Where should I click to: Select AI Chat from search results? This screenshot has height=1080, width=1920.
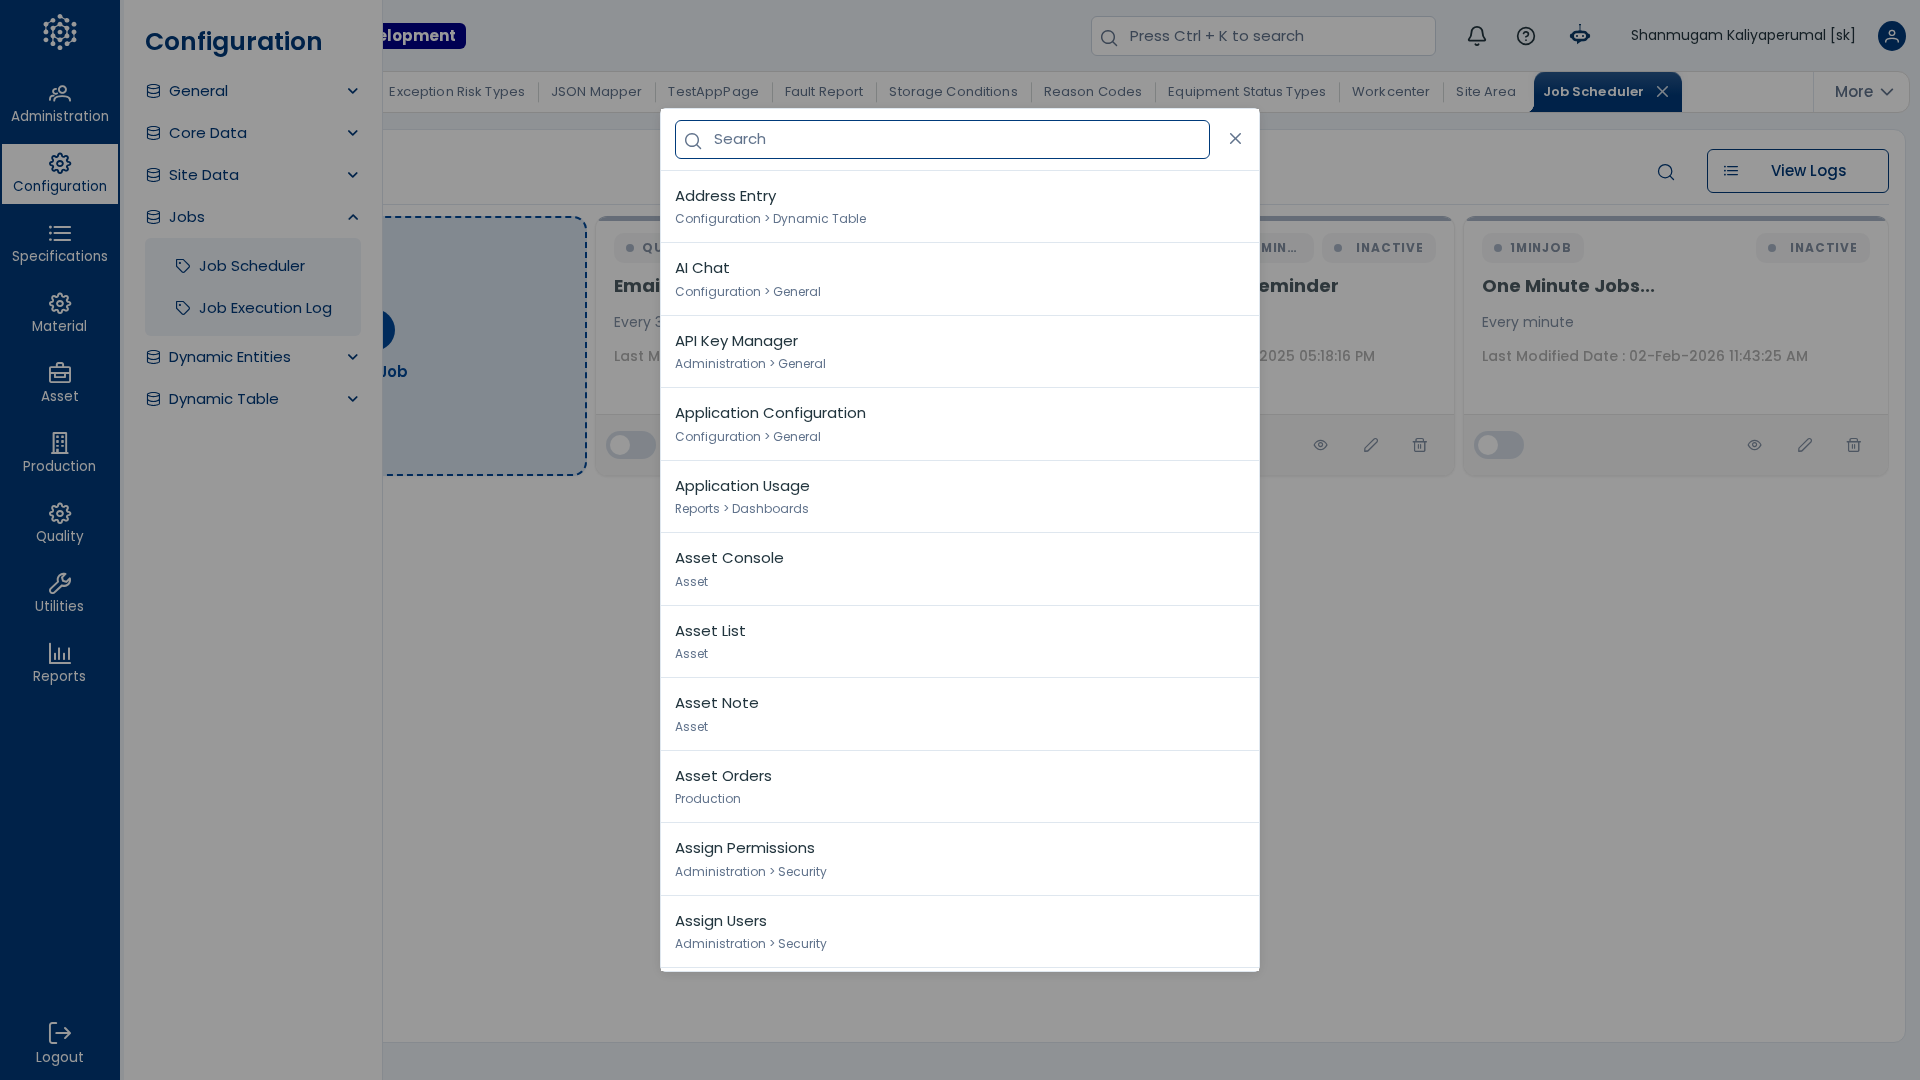[960, 279]
